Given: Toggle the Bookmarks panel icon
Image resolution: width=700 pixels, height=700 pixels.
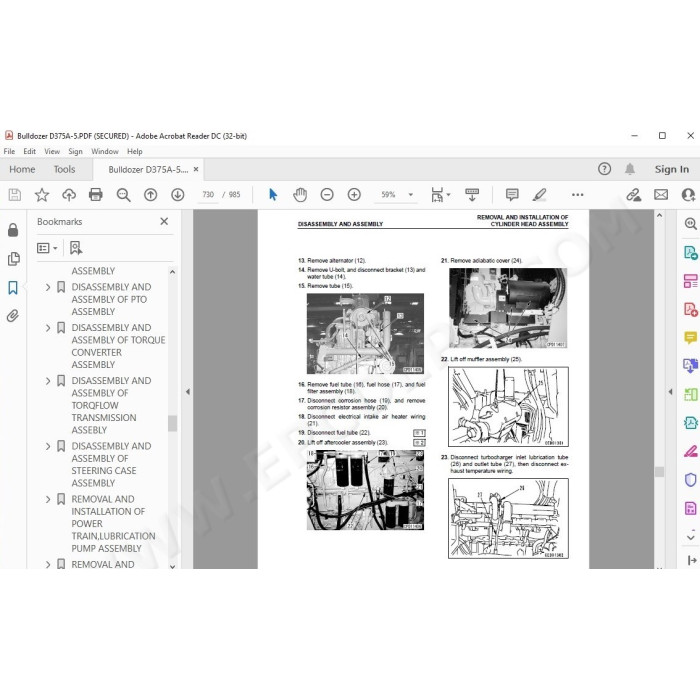Looking at the screenshot, I should 13,288.
